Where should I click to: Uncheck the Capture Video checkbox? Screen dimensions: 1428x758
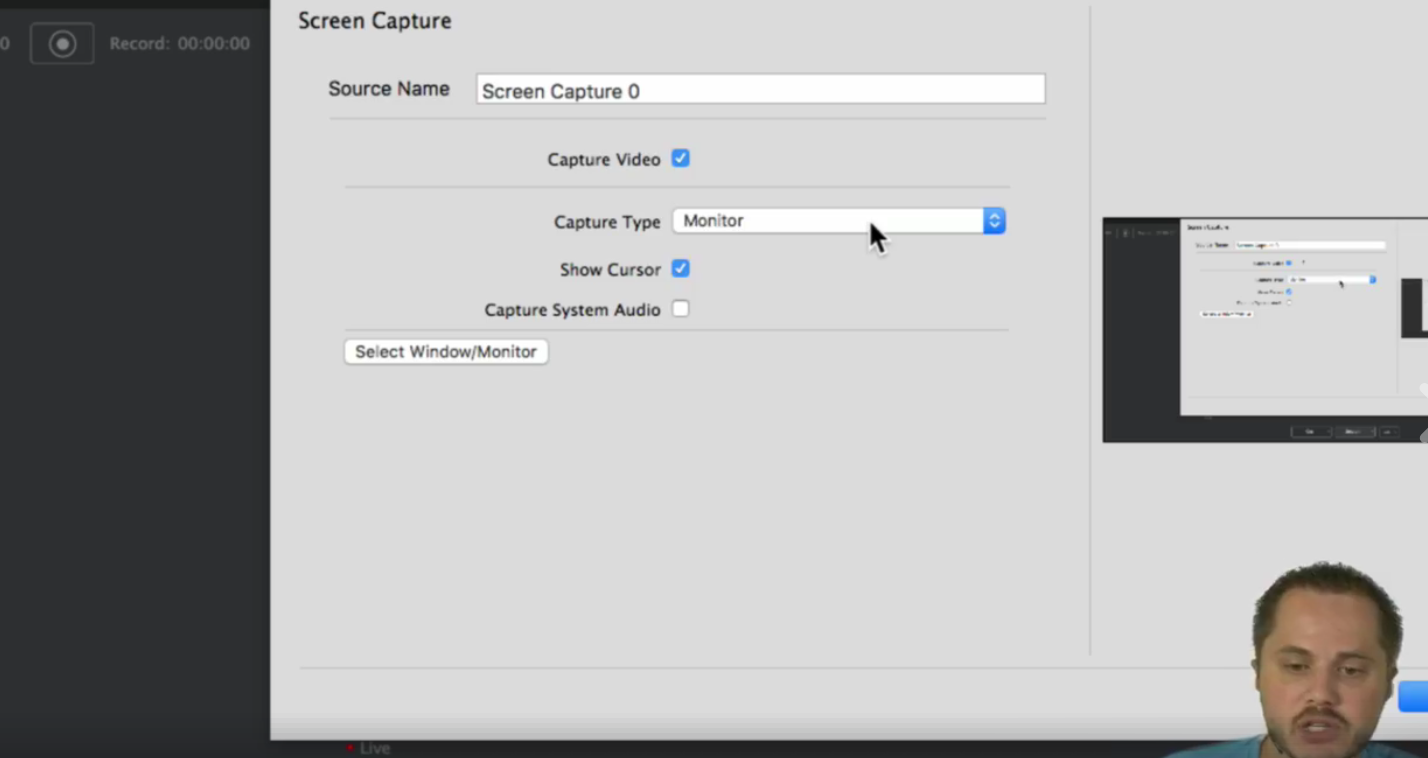(680, 159)
